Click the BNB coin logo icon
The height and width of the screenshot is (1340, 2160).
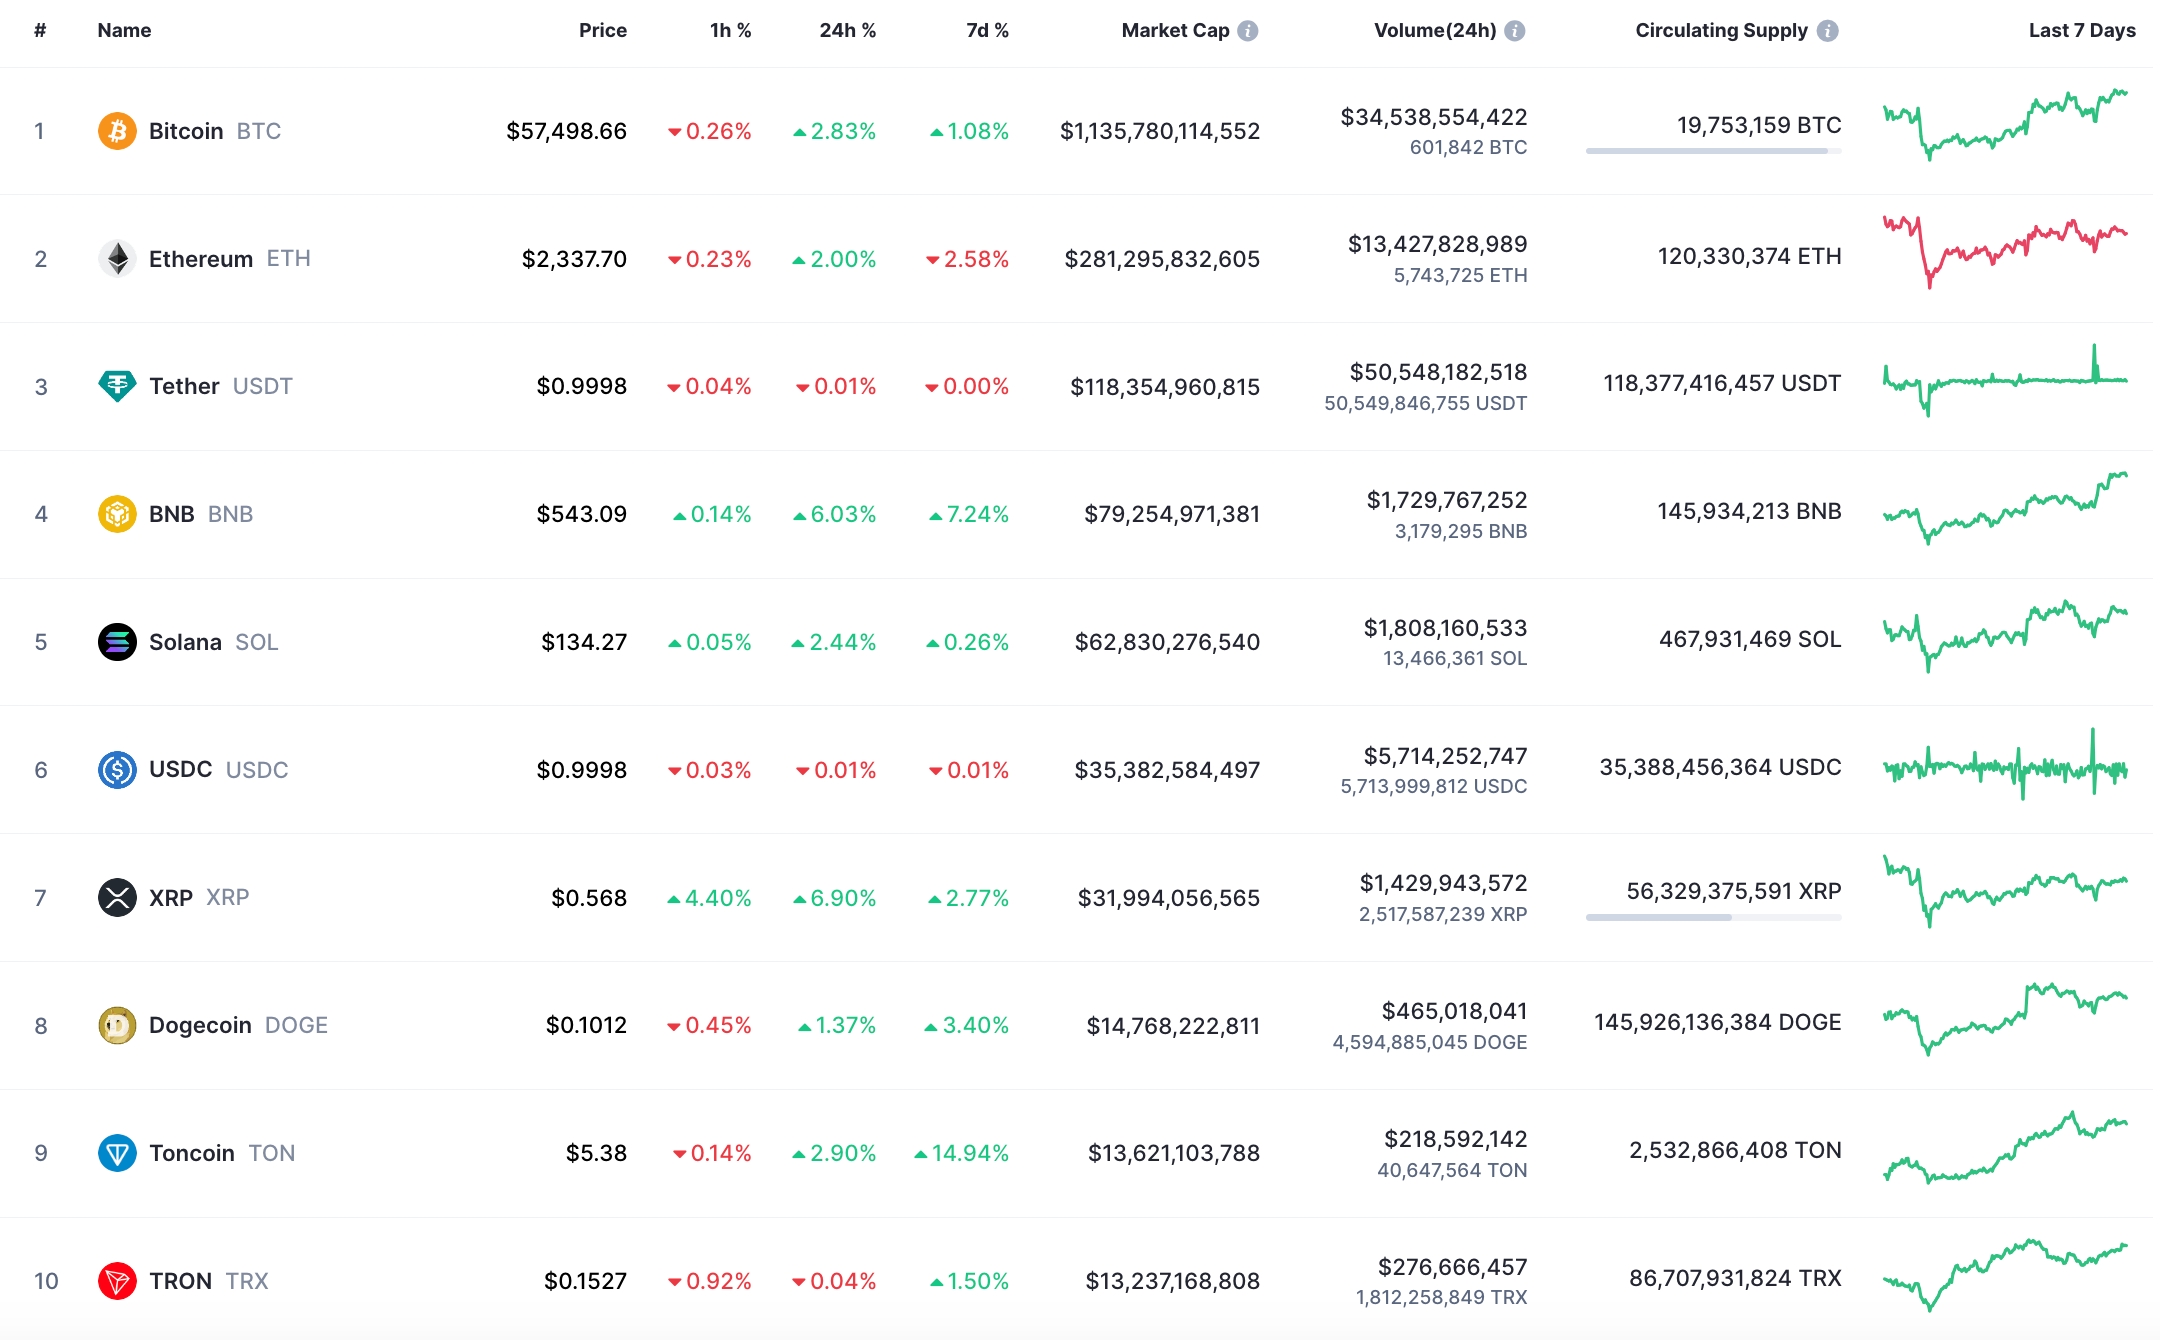117,514
